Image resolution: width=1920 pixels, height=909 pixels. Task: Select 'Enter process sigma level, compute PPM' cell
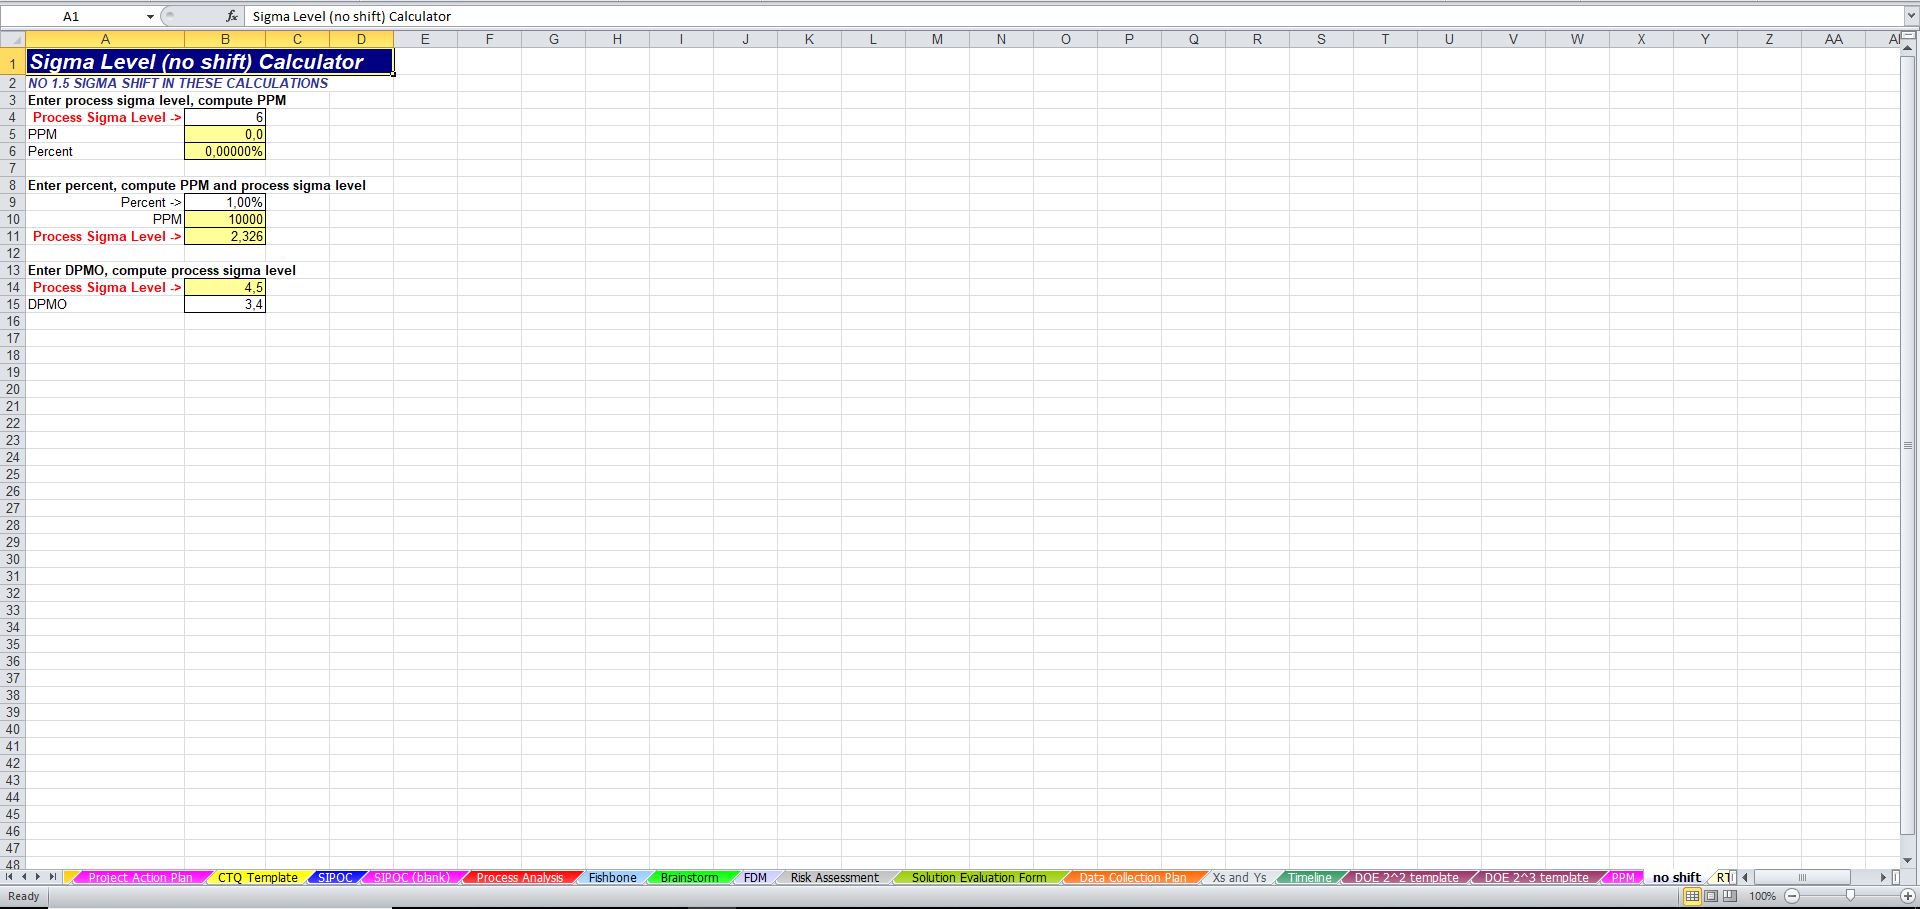click(157, 100)
